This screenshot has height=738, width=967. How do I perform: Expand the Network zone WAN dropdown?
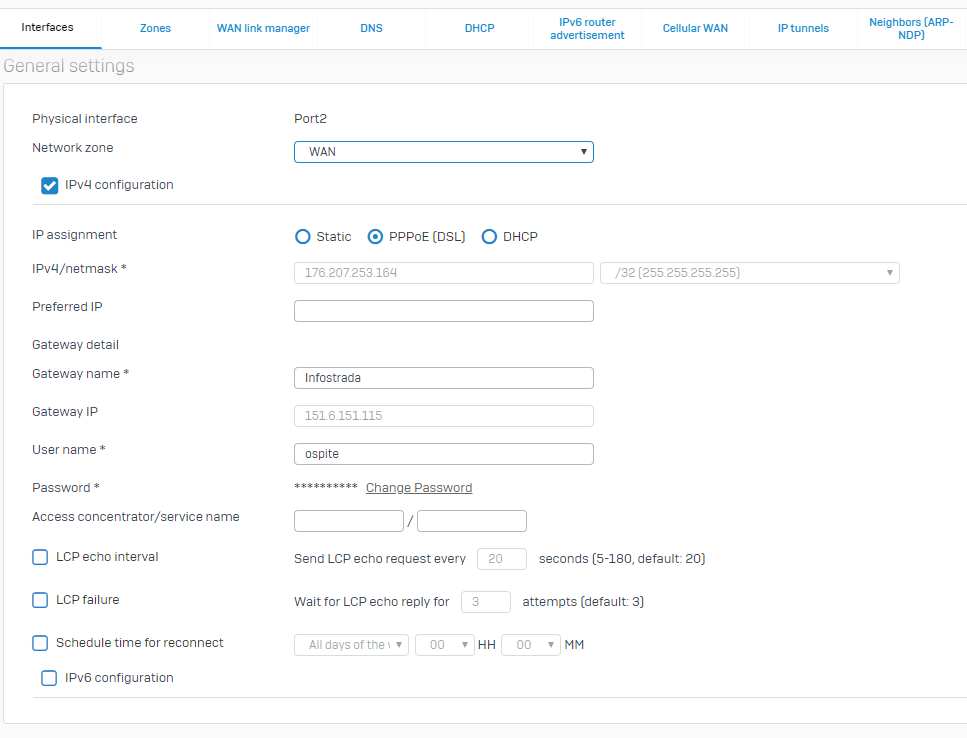pyautogui.click(x=443, y=152)
